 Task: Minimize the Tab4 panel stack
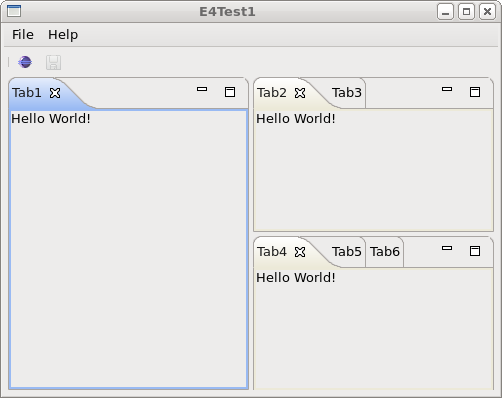pos(447,248)
